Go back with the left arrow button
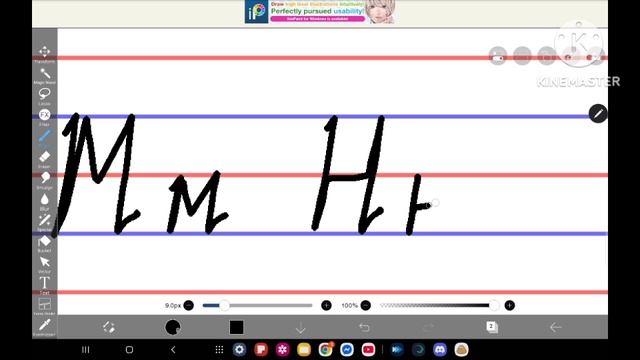The height and width of the screenshot is (360, 640). [x=556, y=327]
